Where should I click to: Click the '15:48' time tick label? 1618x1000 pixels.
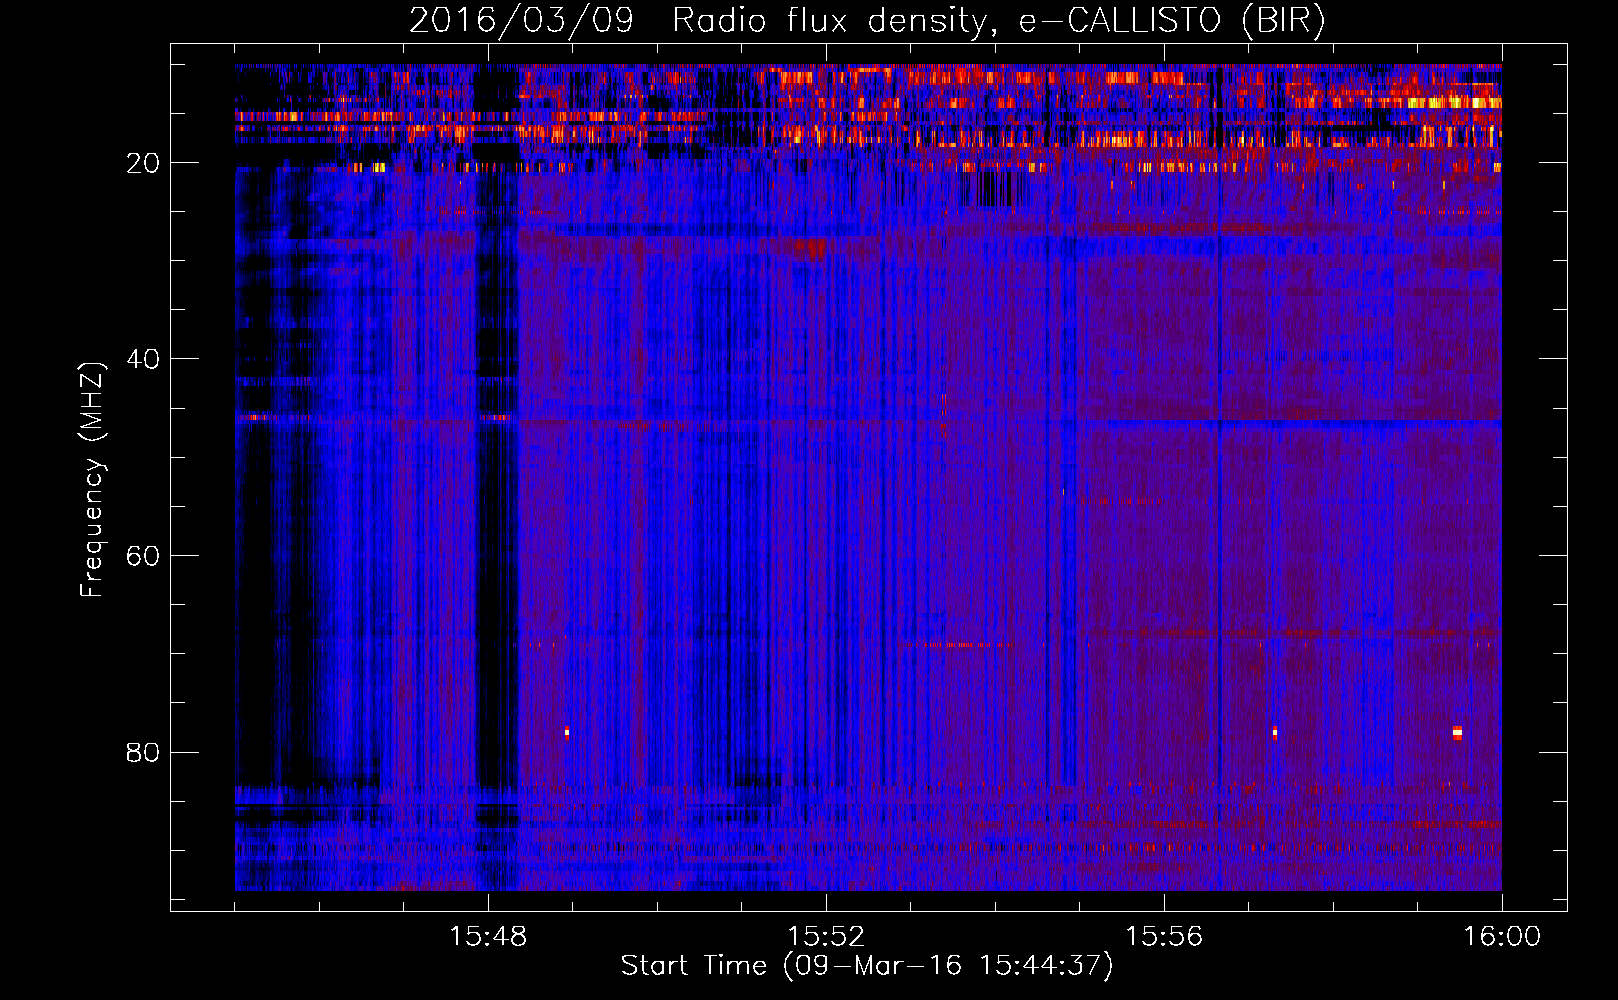(488, 937)
